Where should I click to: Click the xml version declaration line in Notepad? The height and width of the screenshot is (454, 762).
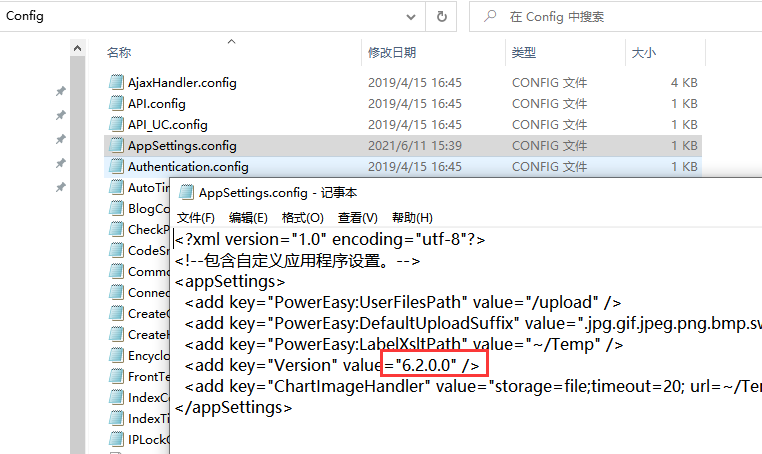tap(330, 239)
